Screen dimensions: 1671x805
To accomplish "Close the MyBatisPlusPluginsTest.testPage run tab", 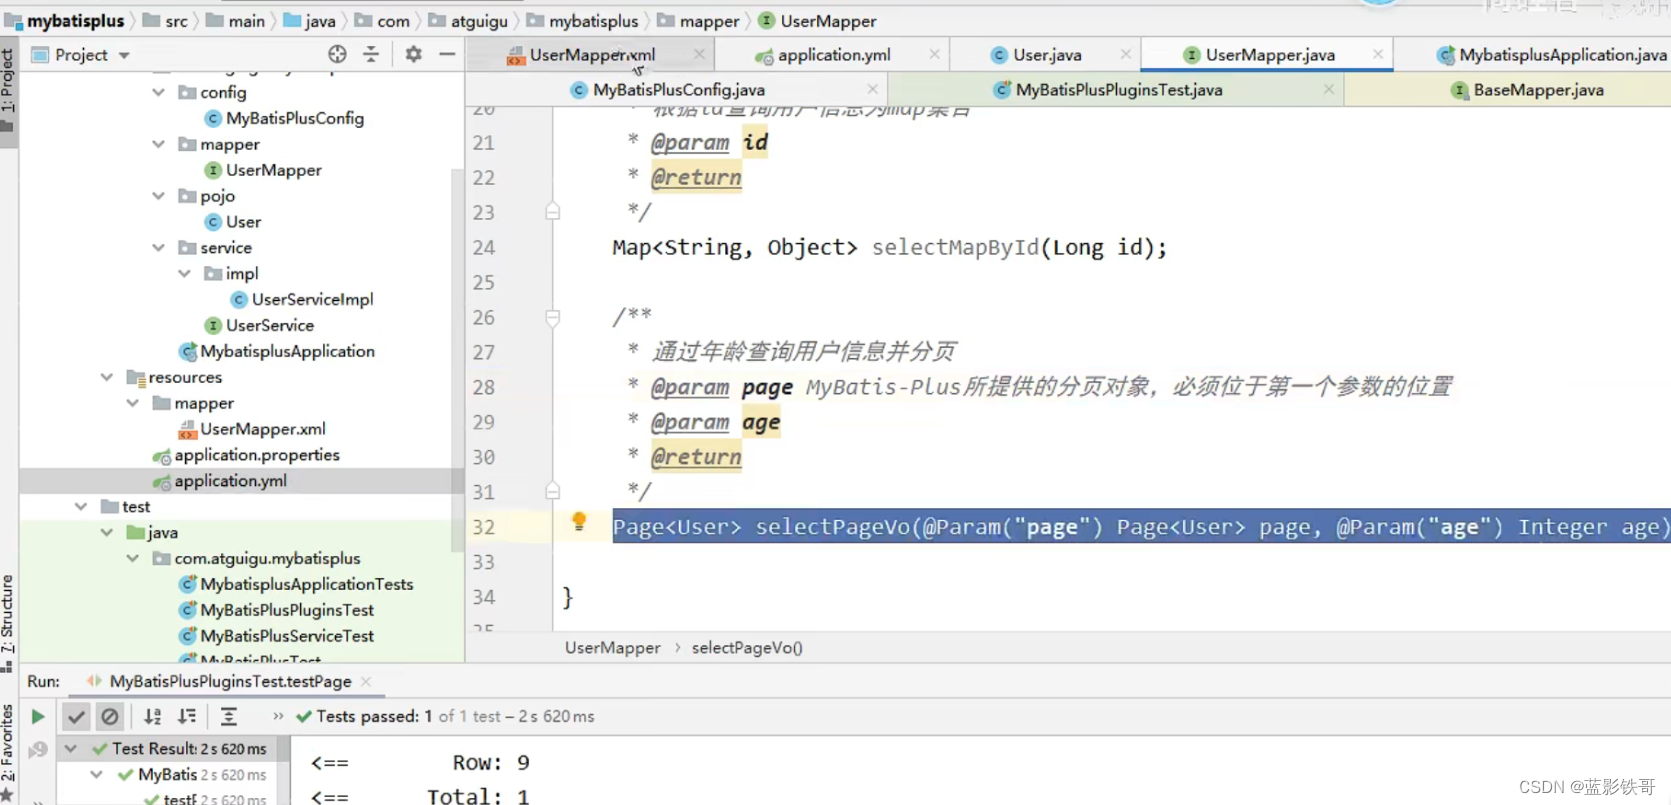I will point(366,681).
